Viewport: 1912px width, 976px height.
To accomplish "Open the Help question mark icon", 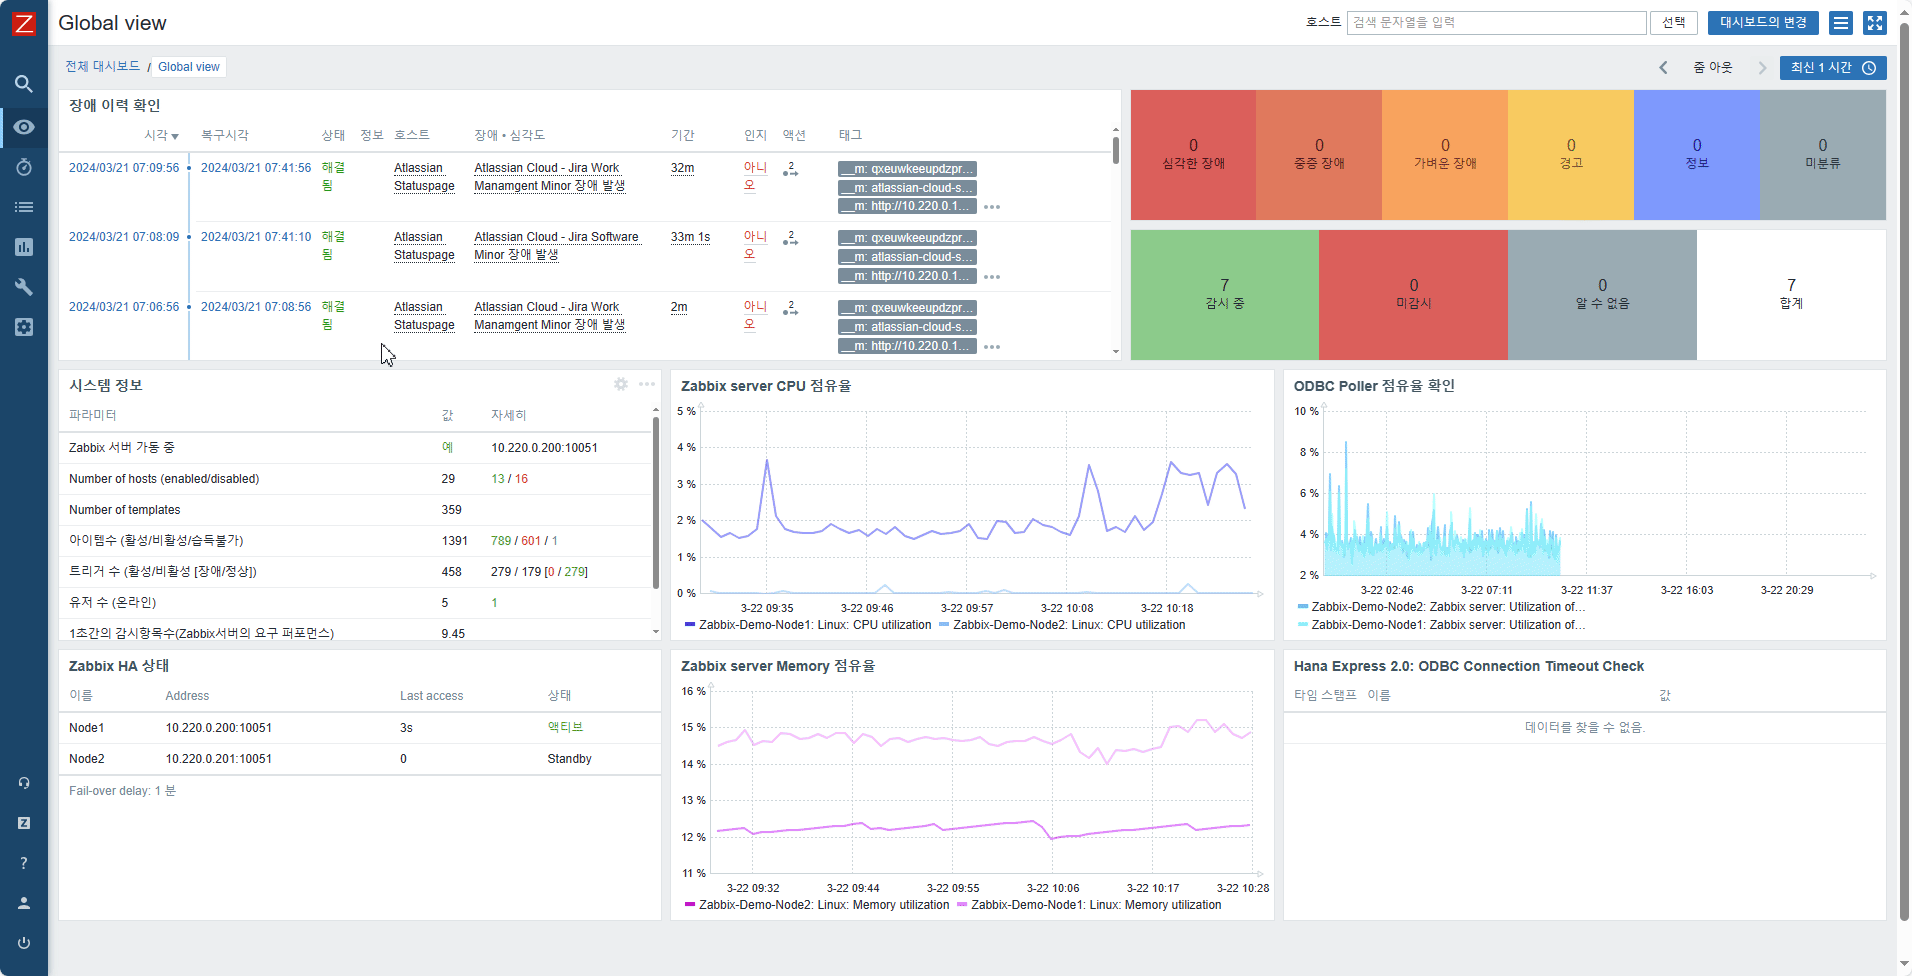I will (24, 863).
